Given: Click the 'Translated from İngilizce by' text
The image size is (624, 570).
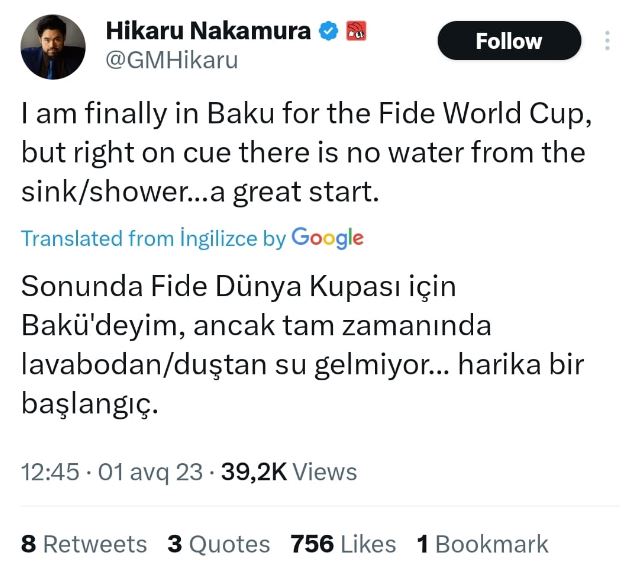Looking at the screenshot, I should tap(153, 239).
